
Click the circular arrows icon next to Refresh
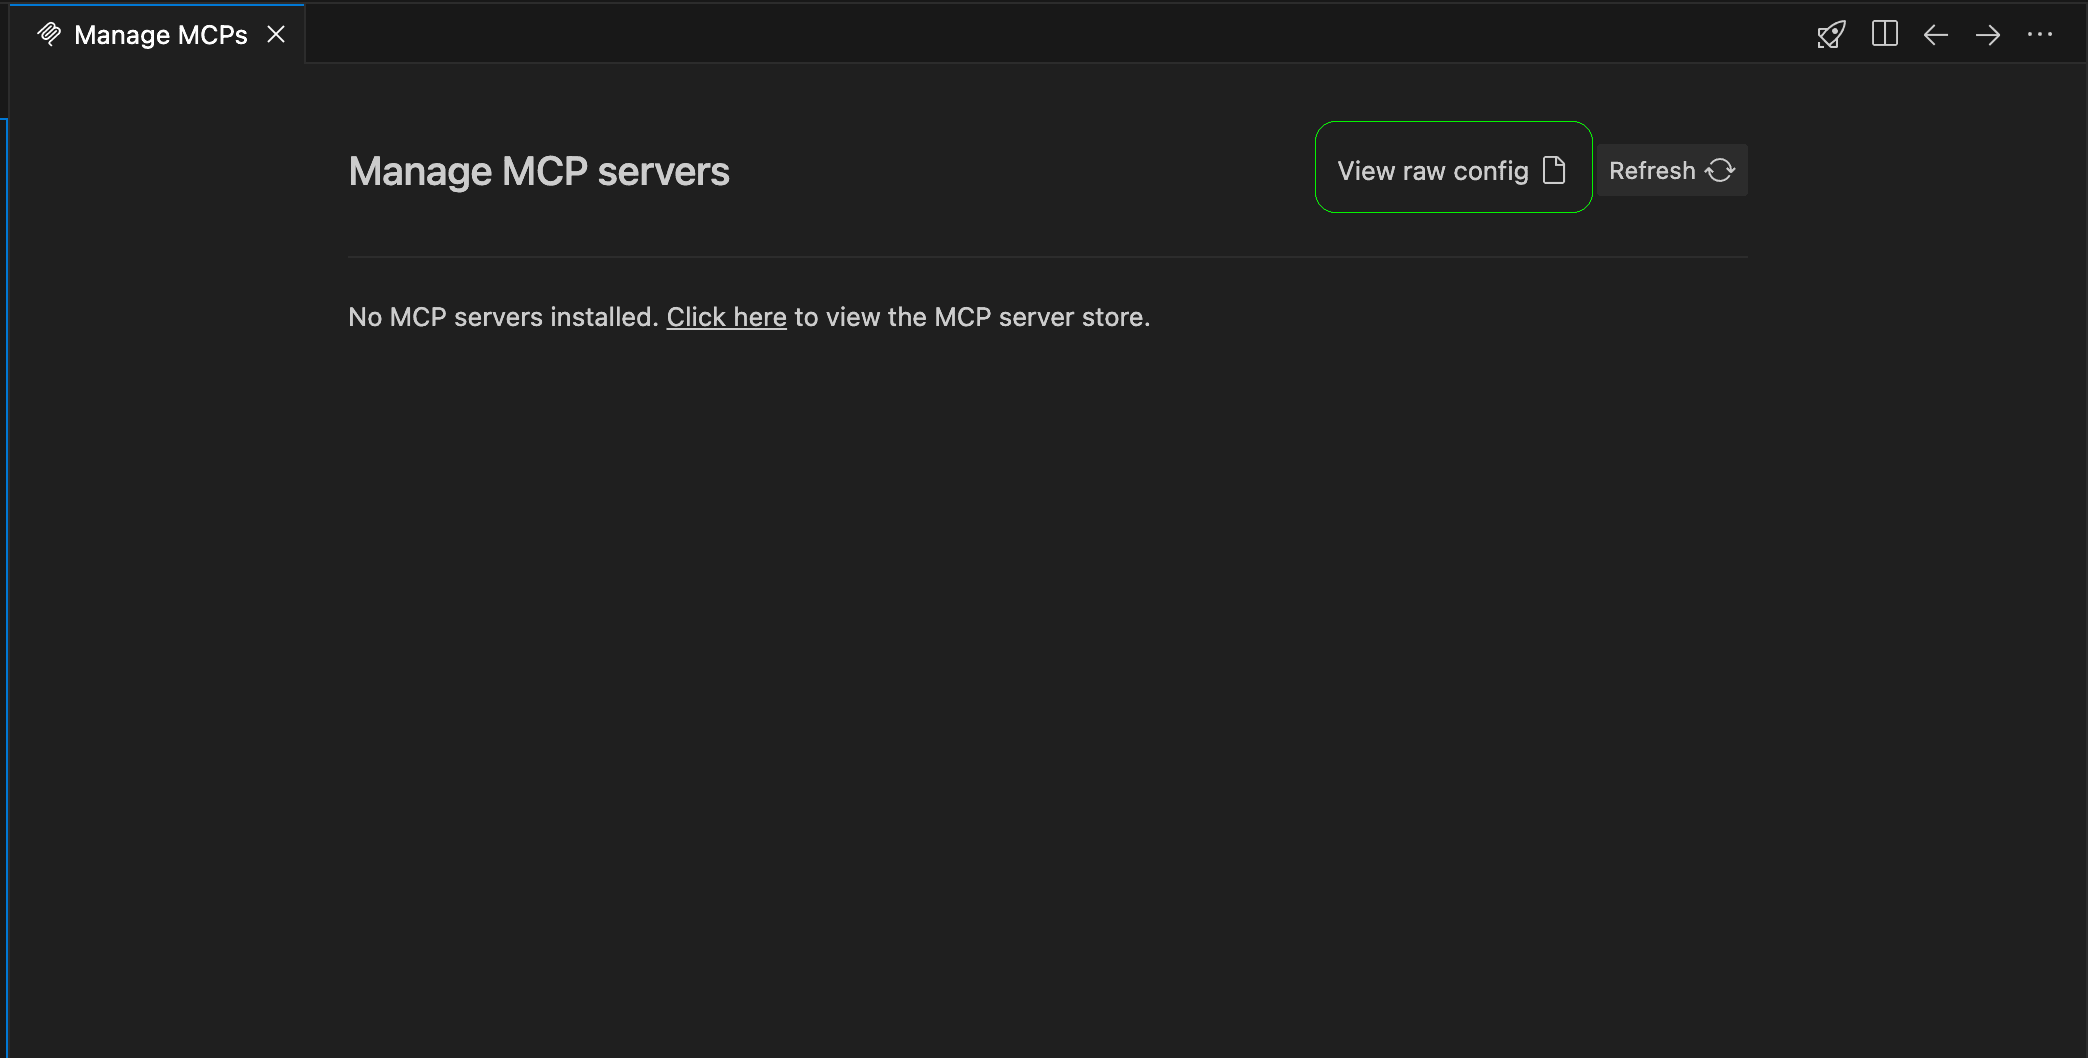pos(1720,170)
